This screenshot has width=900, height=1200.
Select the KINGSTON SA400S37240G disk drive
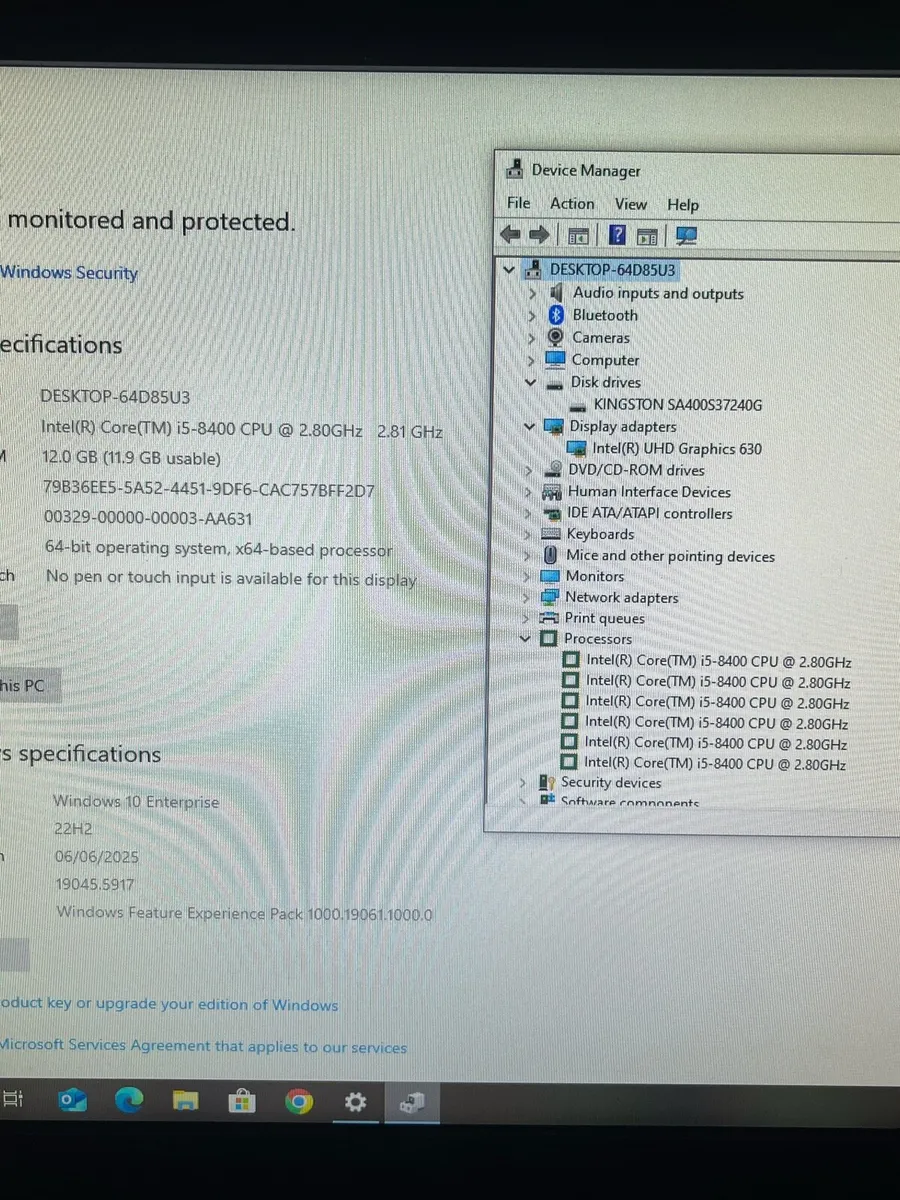click(678, 404)
